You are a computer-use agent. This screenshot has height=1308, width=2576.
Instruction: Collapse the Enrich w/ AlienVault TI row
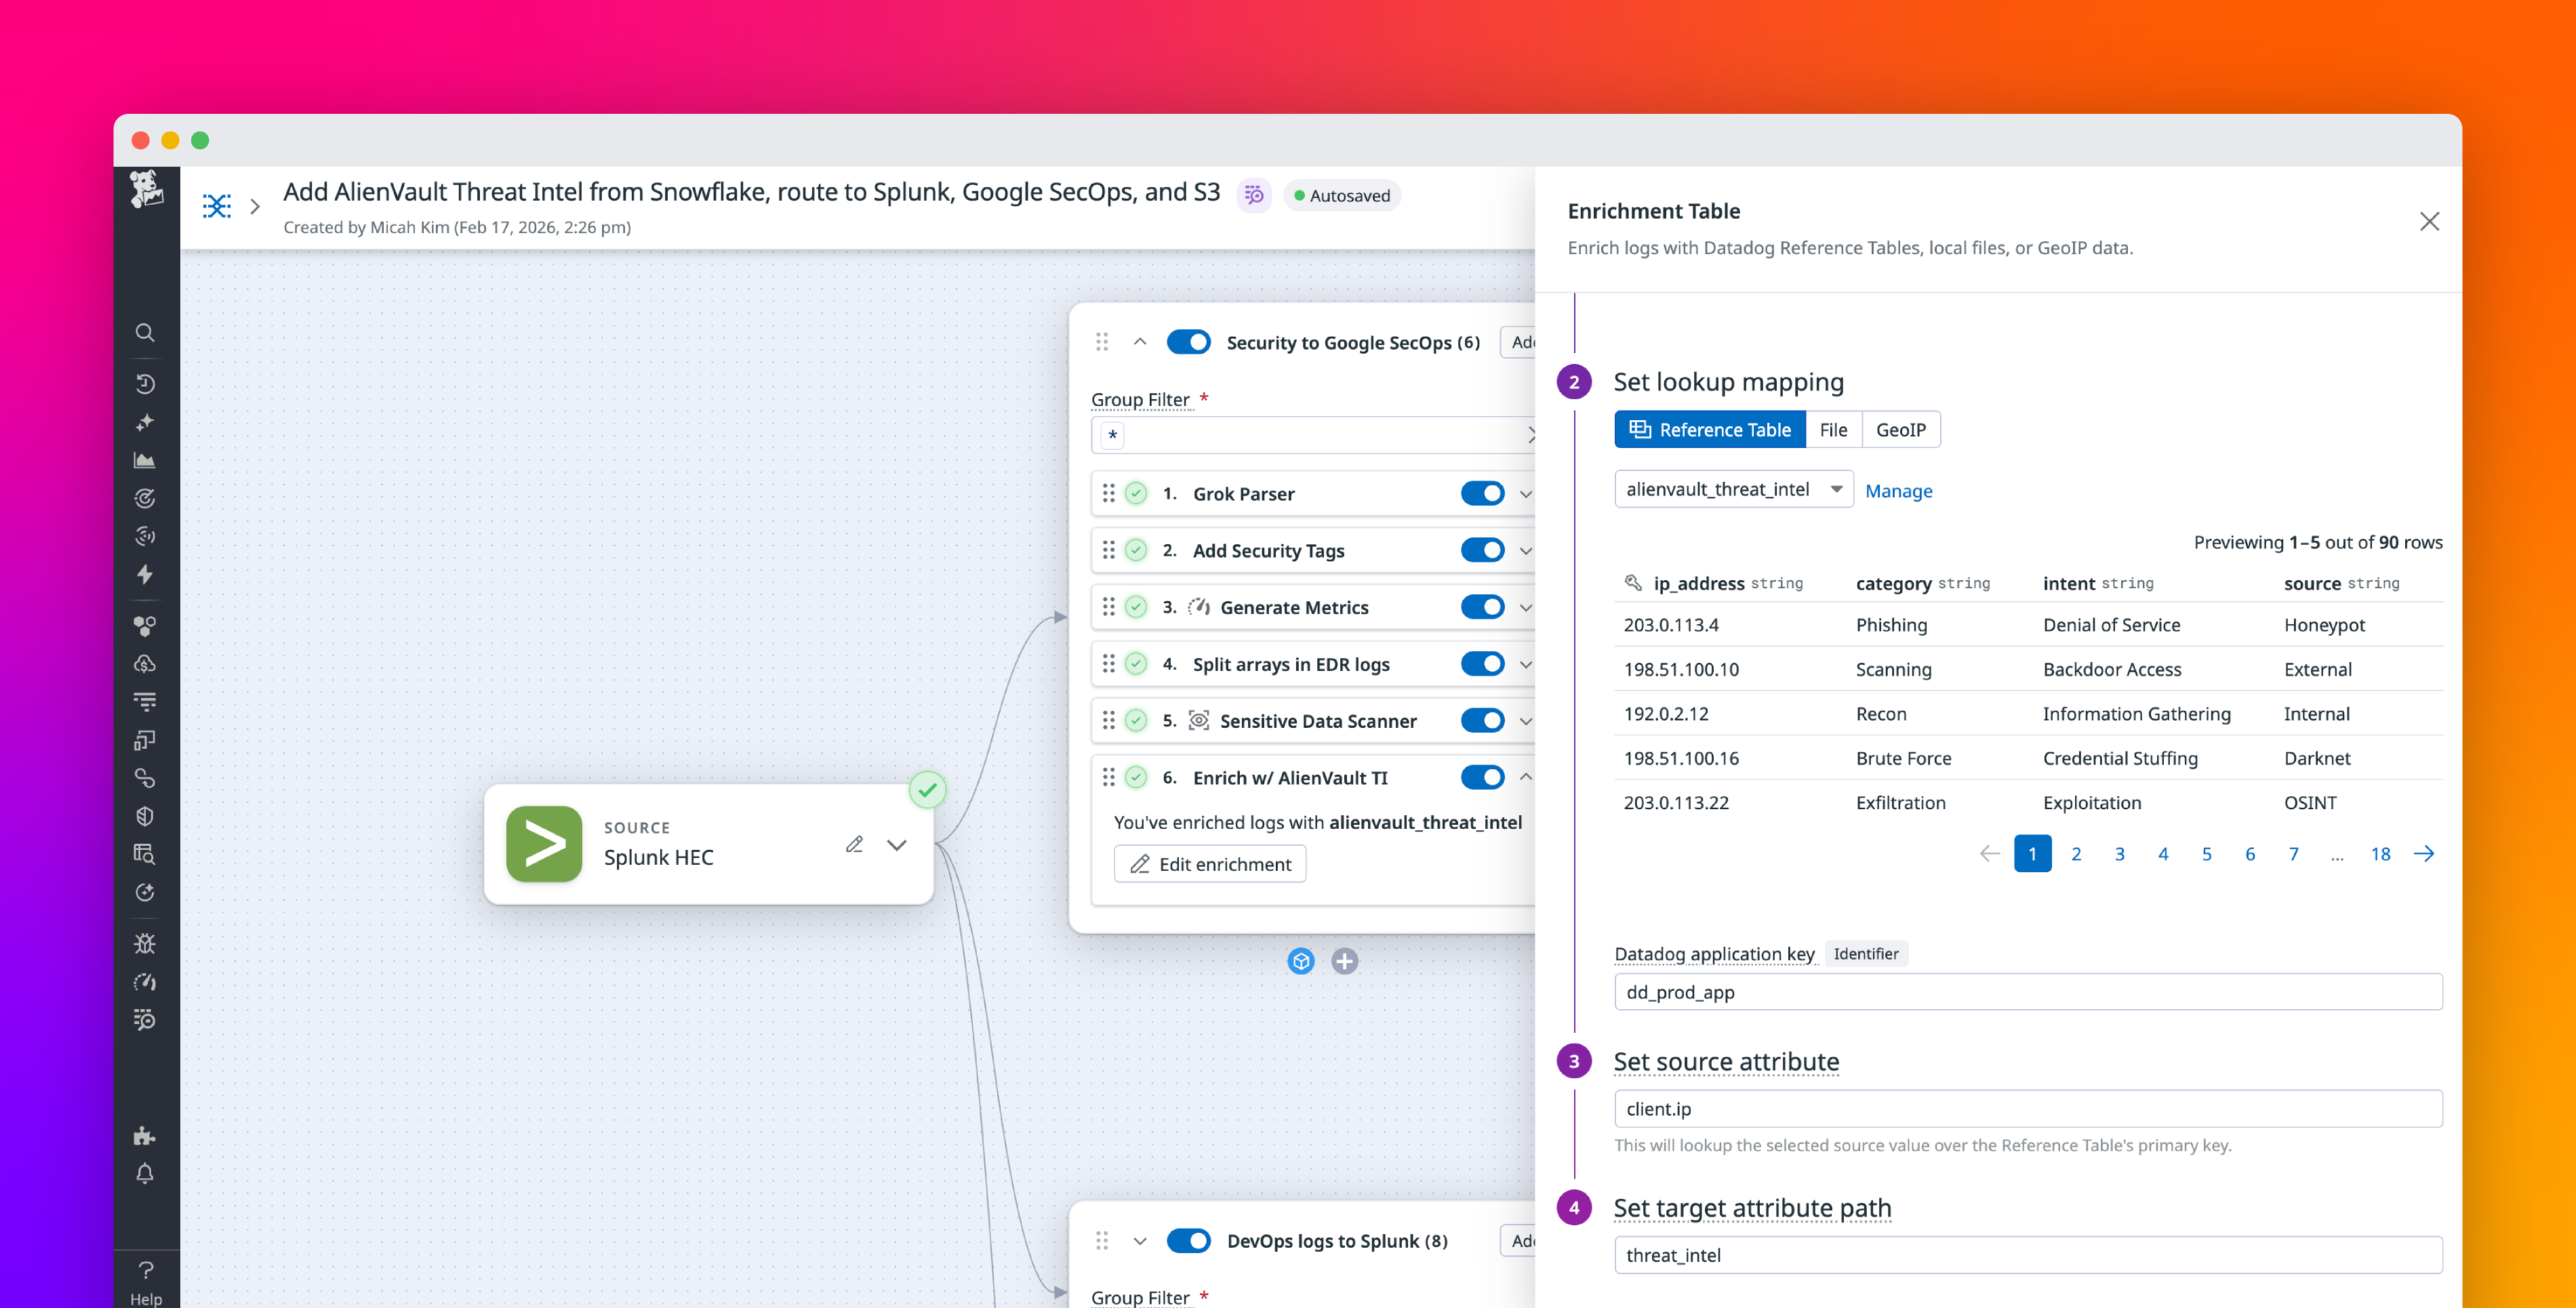coord(1525,777)
